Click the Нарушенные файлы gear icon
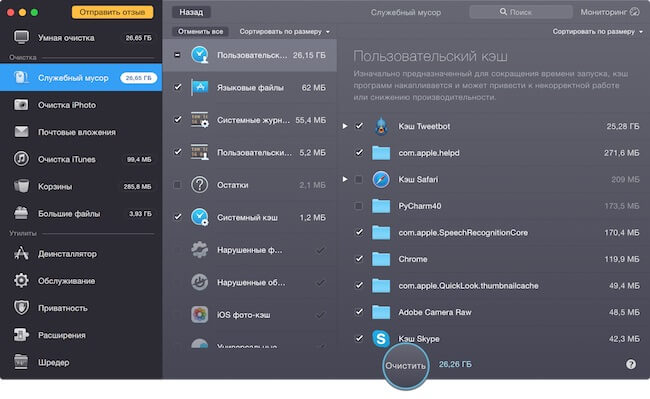 click(199, 249)
